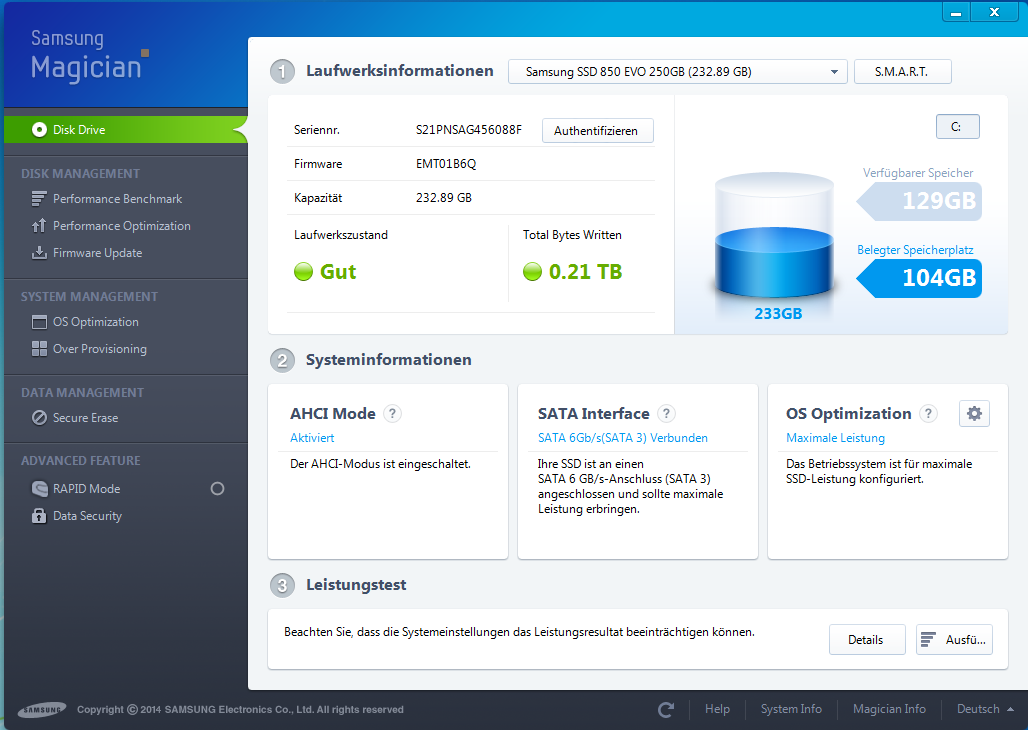Click the 233GB total size label

click(x=778, y=314)
